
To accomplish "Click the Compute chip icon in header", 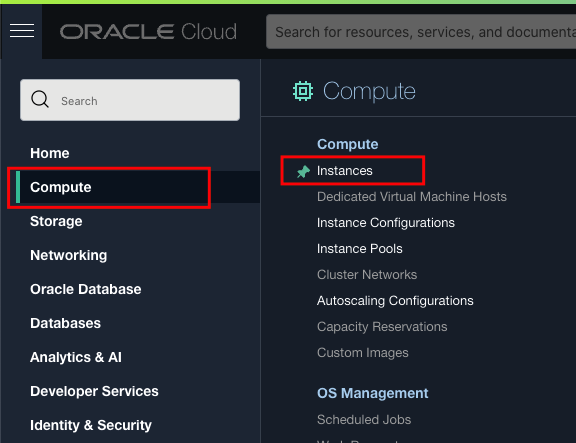I will pyautogui.click(x=303, y=91).
